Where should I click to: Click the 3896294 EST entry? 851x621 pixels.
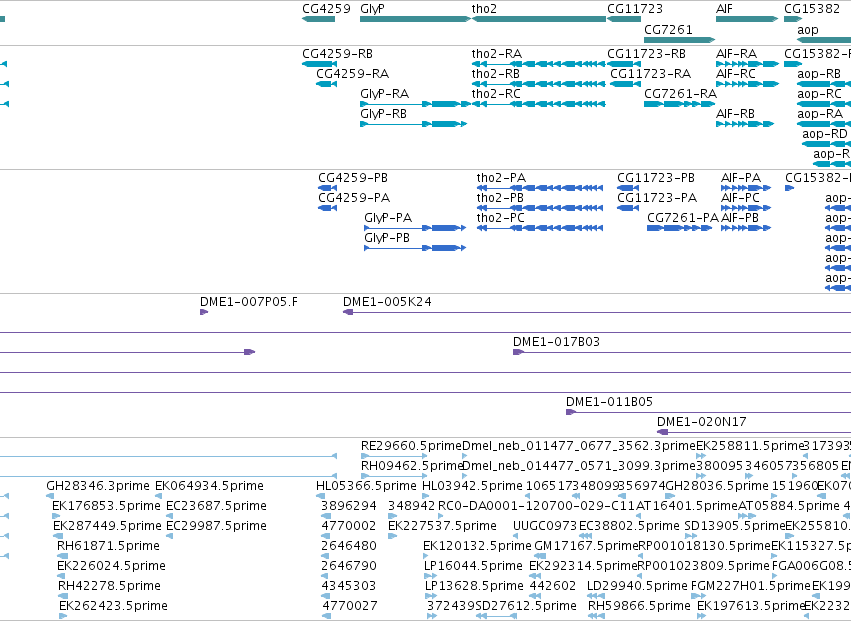(348, 506)
